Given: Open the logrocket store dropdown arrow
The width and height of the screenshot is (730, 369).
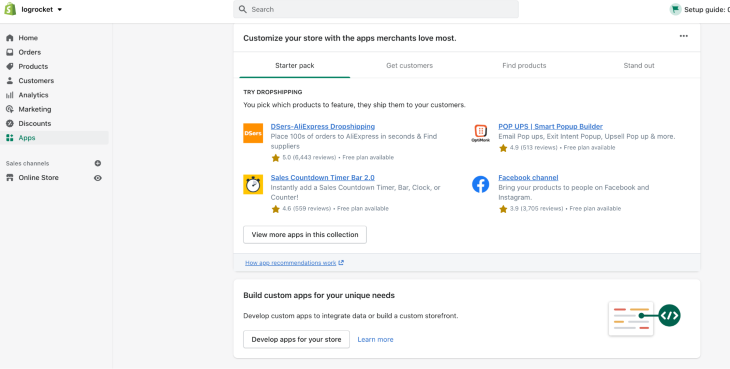Looking at the screenshot, I should (x=60, y=9).
